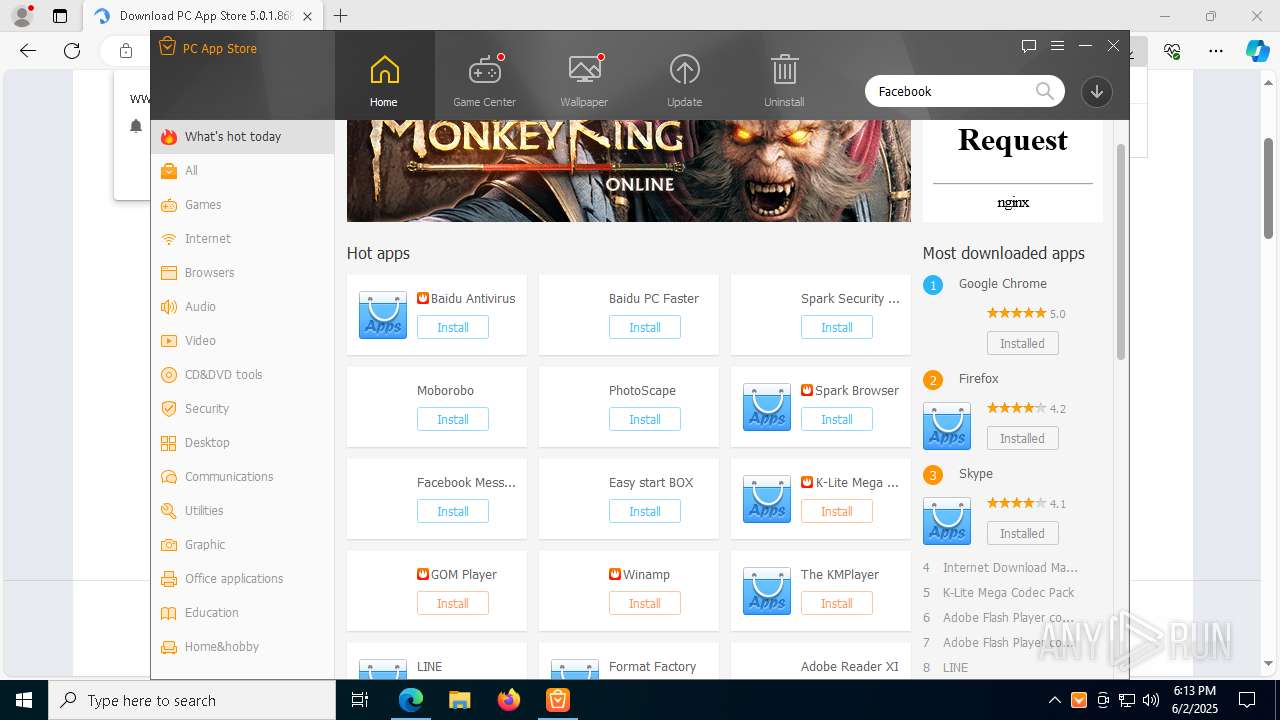
Task: Open a new Edge browser tab
Action: pyautogui.click(x=341, y=16)
